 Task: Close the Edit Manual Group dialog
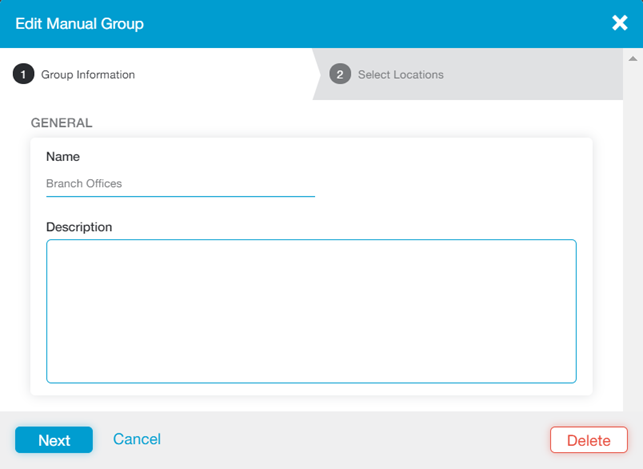coord(620,23)
